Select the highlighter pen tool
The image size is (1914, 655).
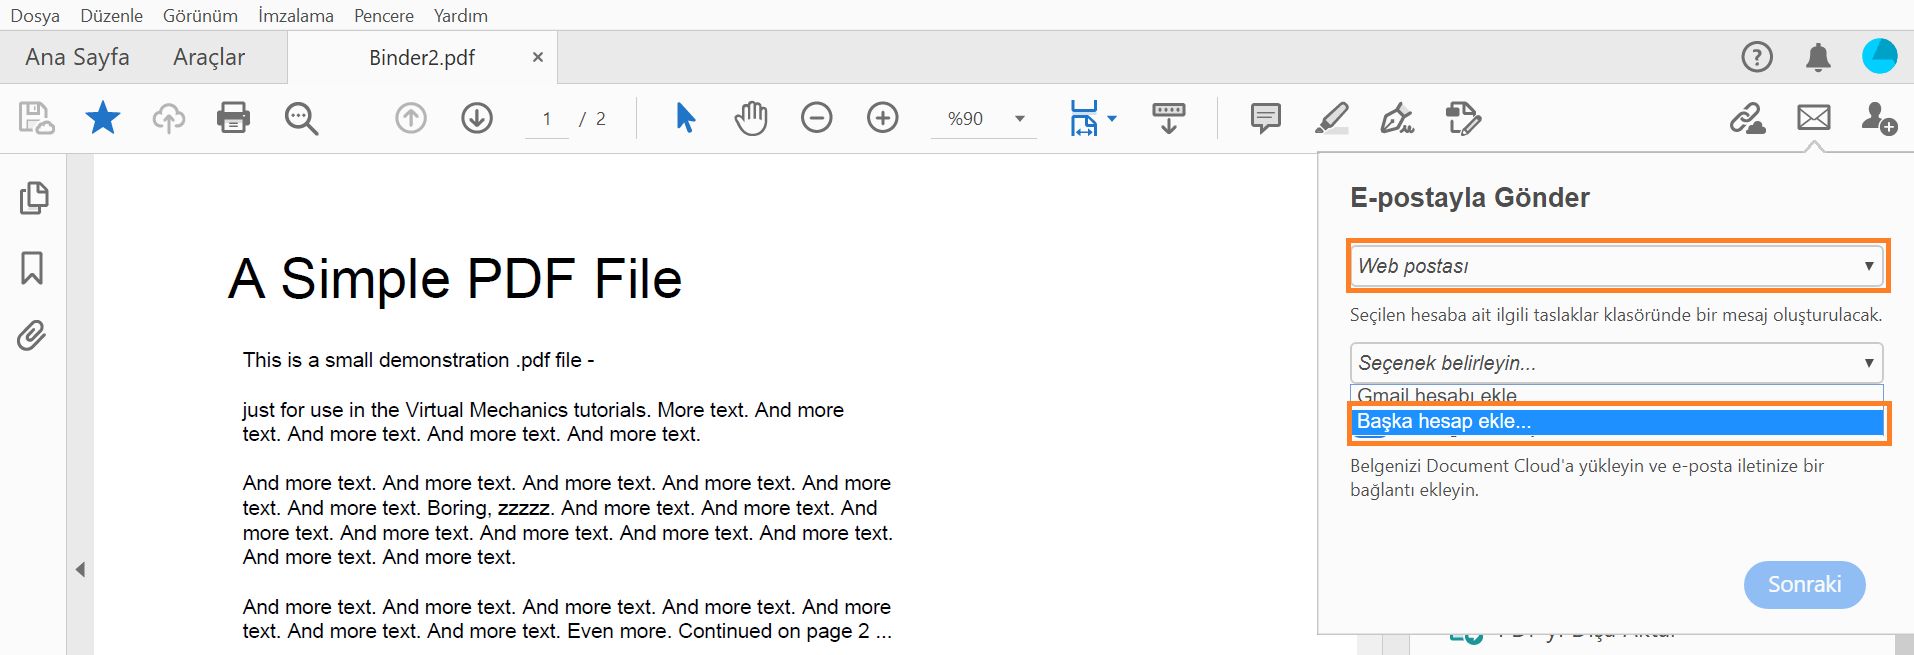(x=1331, y=118)
